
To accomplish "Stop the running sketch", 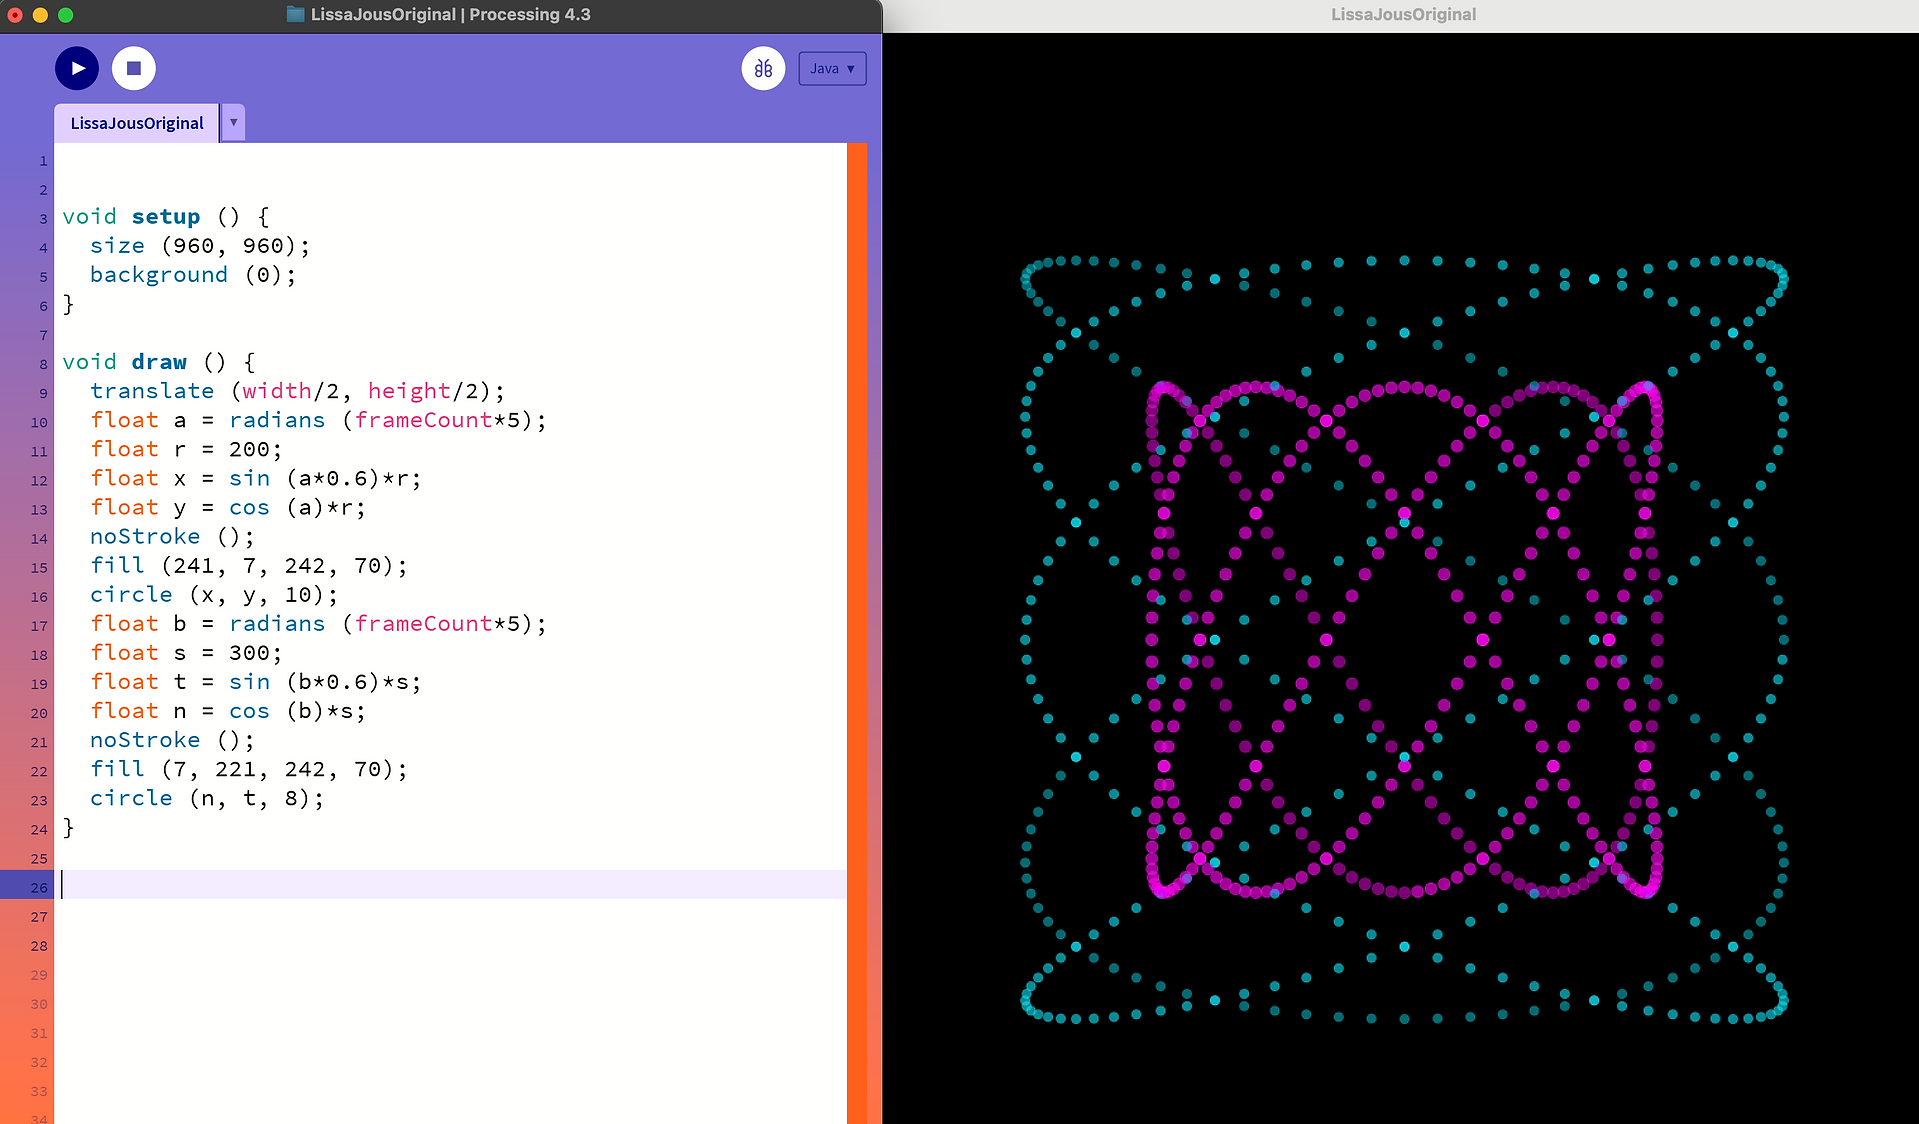I will pos(134,69).
